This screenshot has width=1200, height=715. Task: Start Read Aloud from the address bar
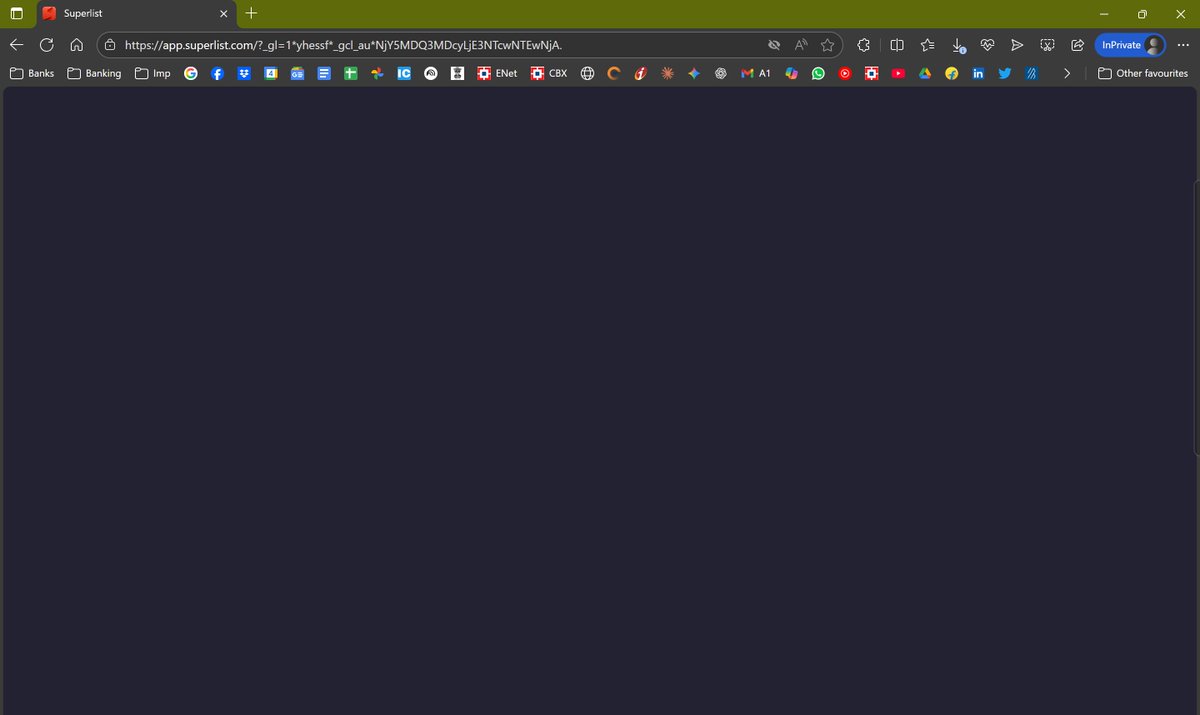tap(801, 45)
